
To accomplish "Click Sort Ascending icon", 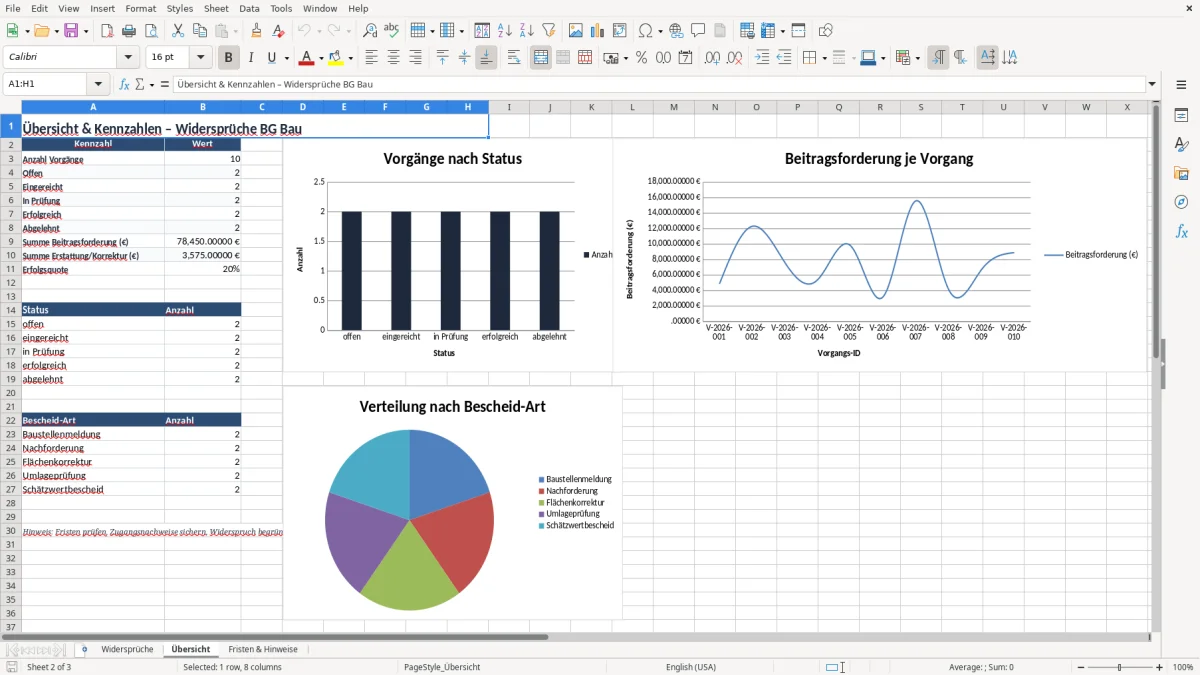I will pos(505,31).
